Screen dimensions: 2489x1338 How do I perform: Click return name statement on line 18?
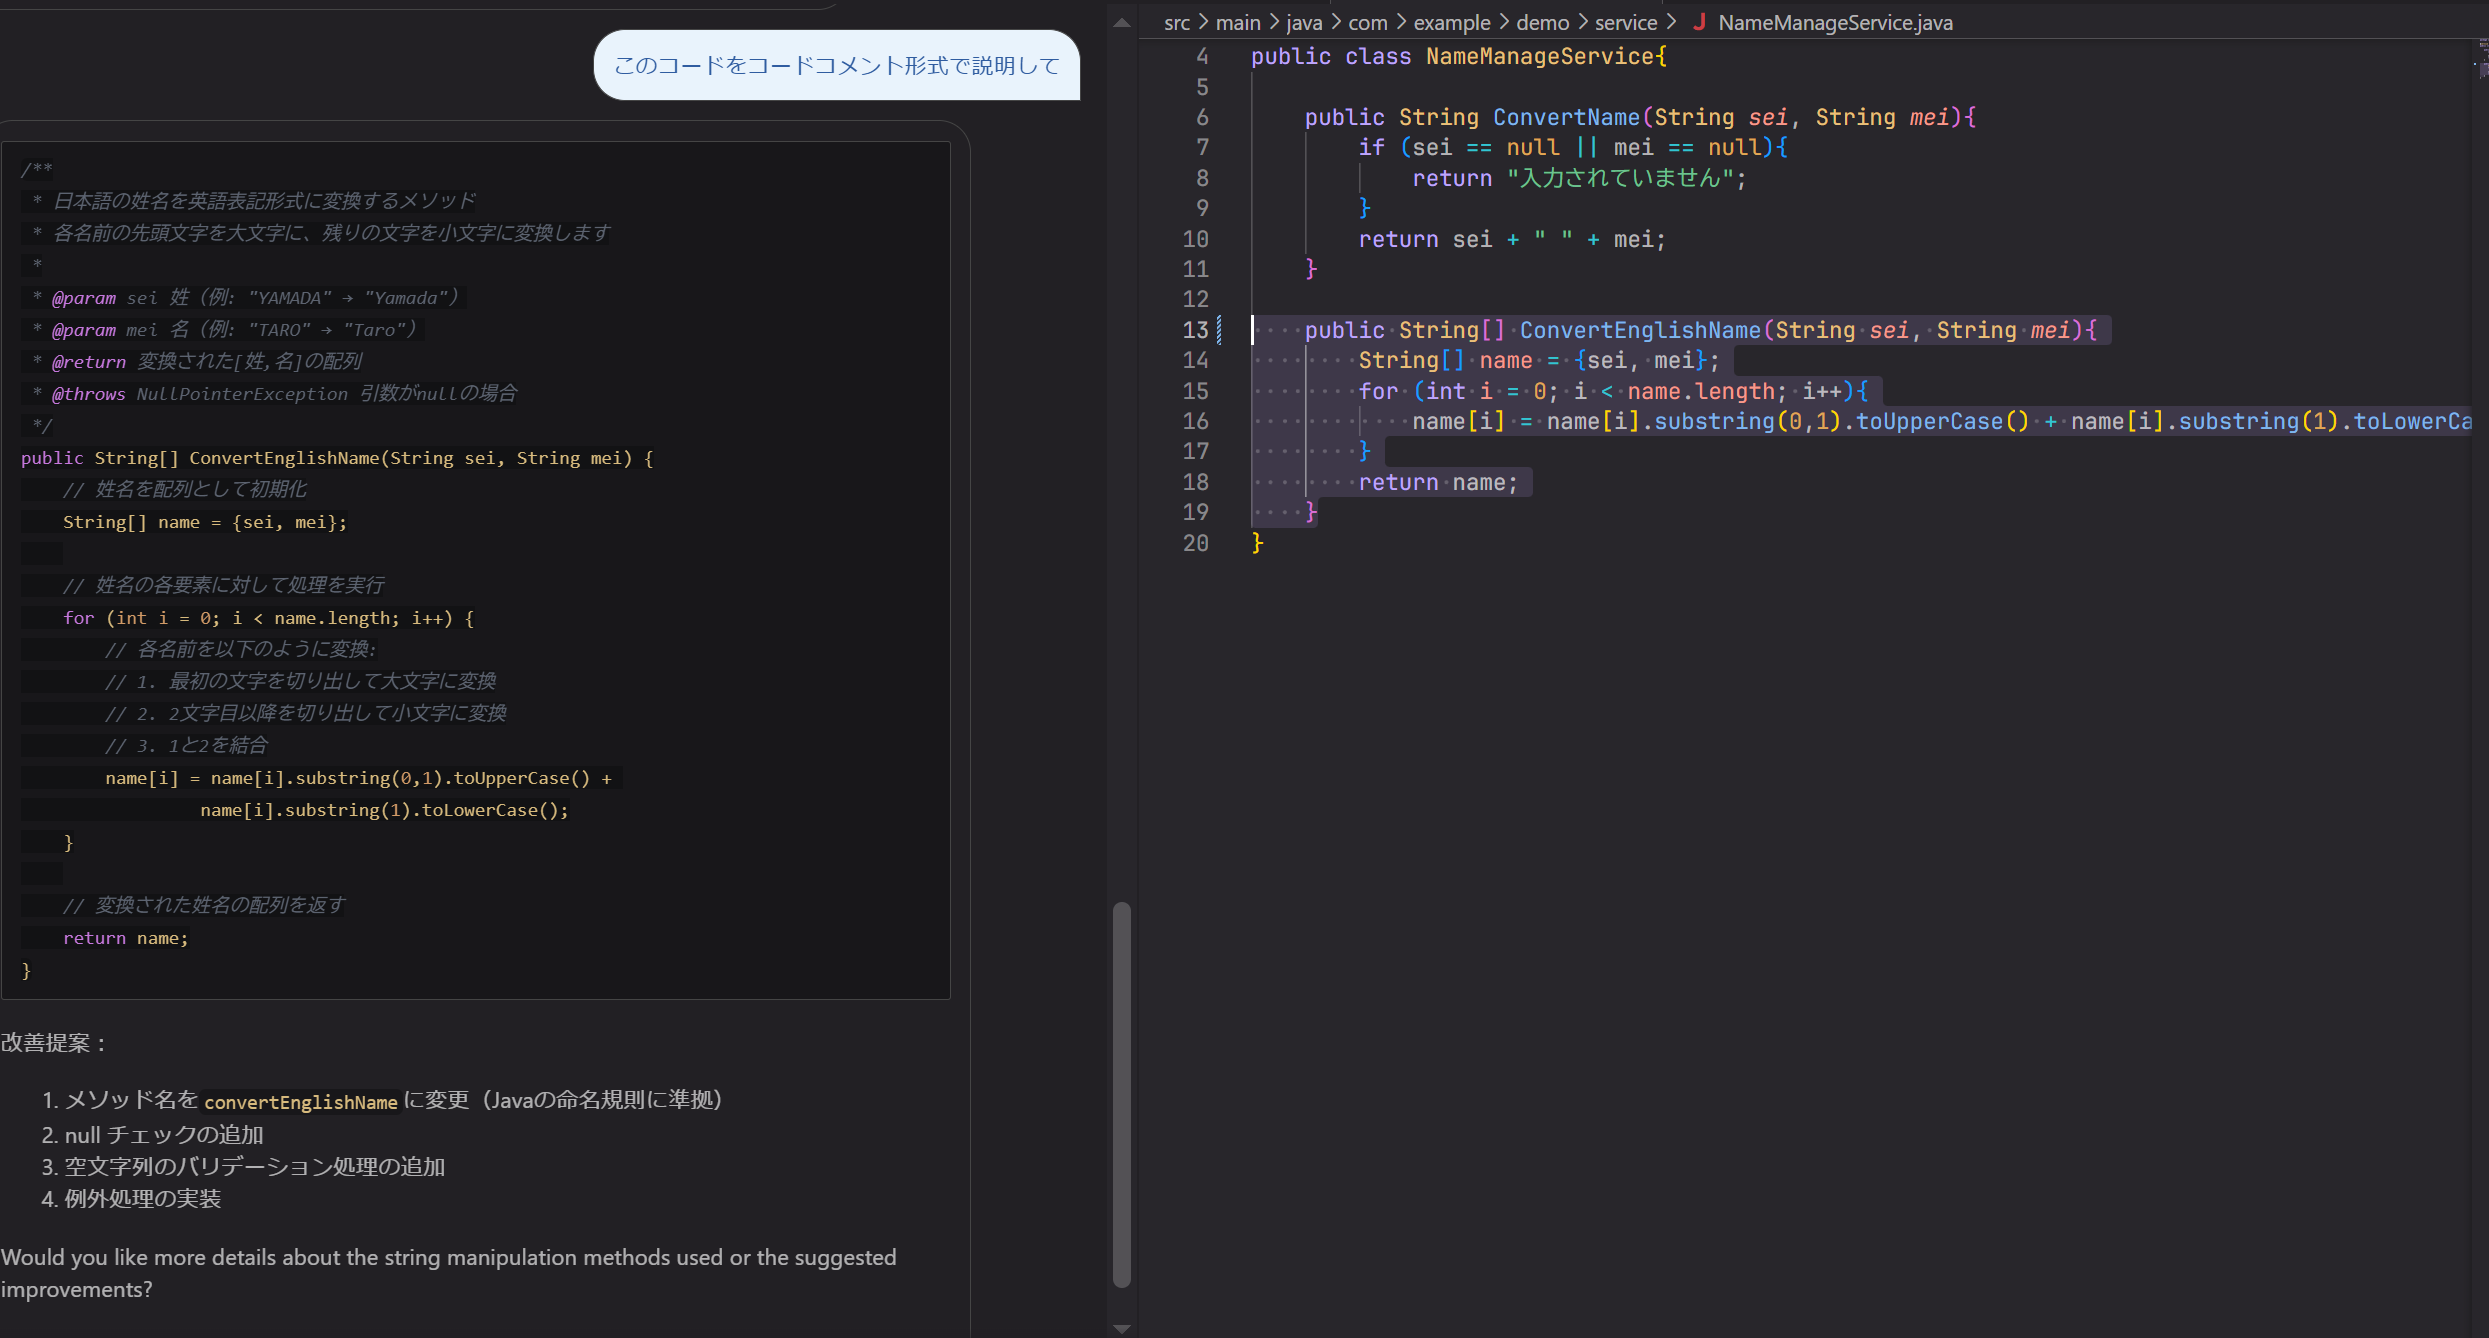coord(1438,482)
